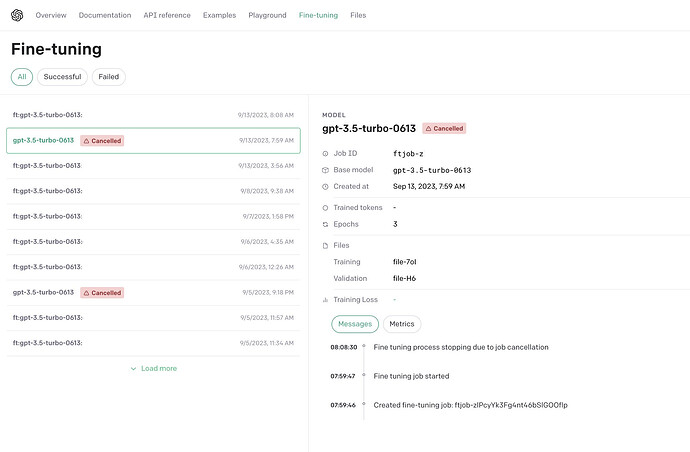Switch to Playground

pos(267,15)
